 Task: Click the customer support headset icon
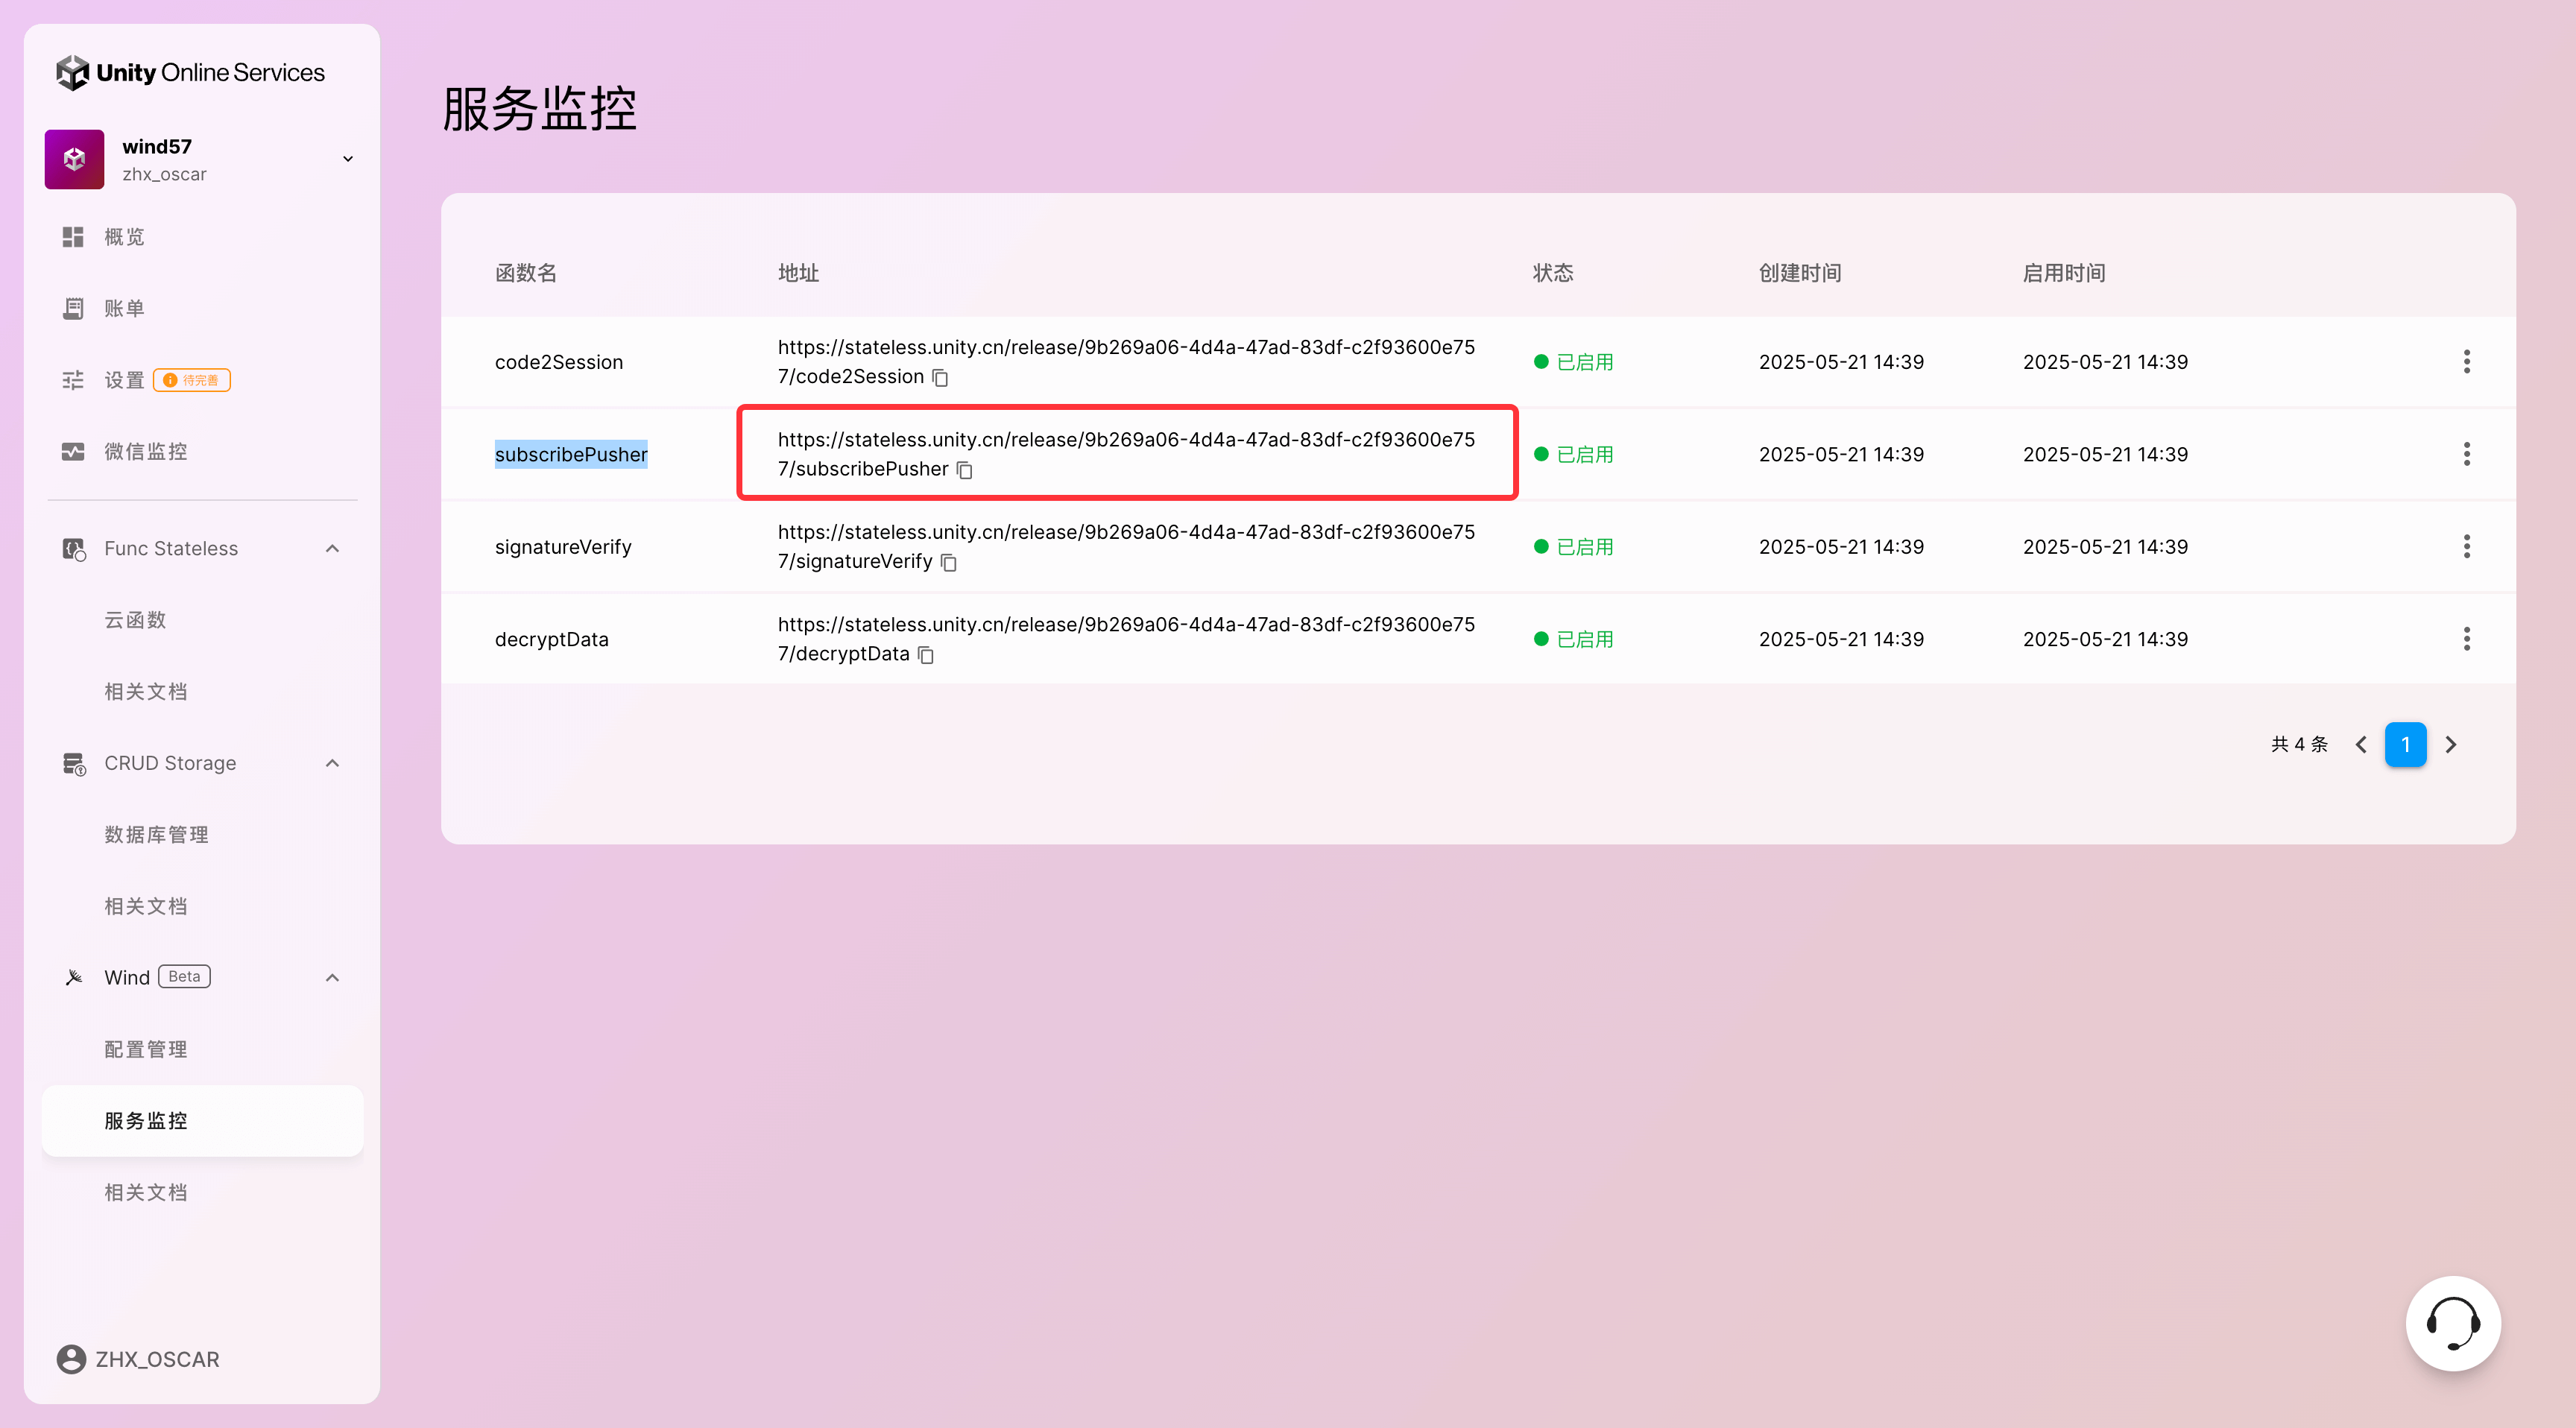pyautogui.click(x=2452, y=1323)
